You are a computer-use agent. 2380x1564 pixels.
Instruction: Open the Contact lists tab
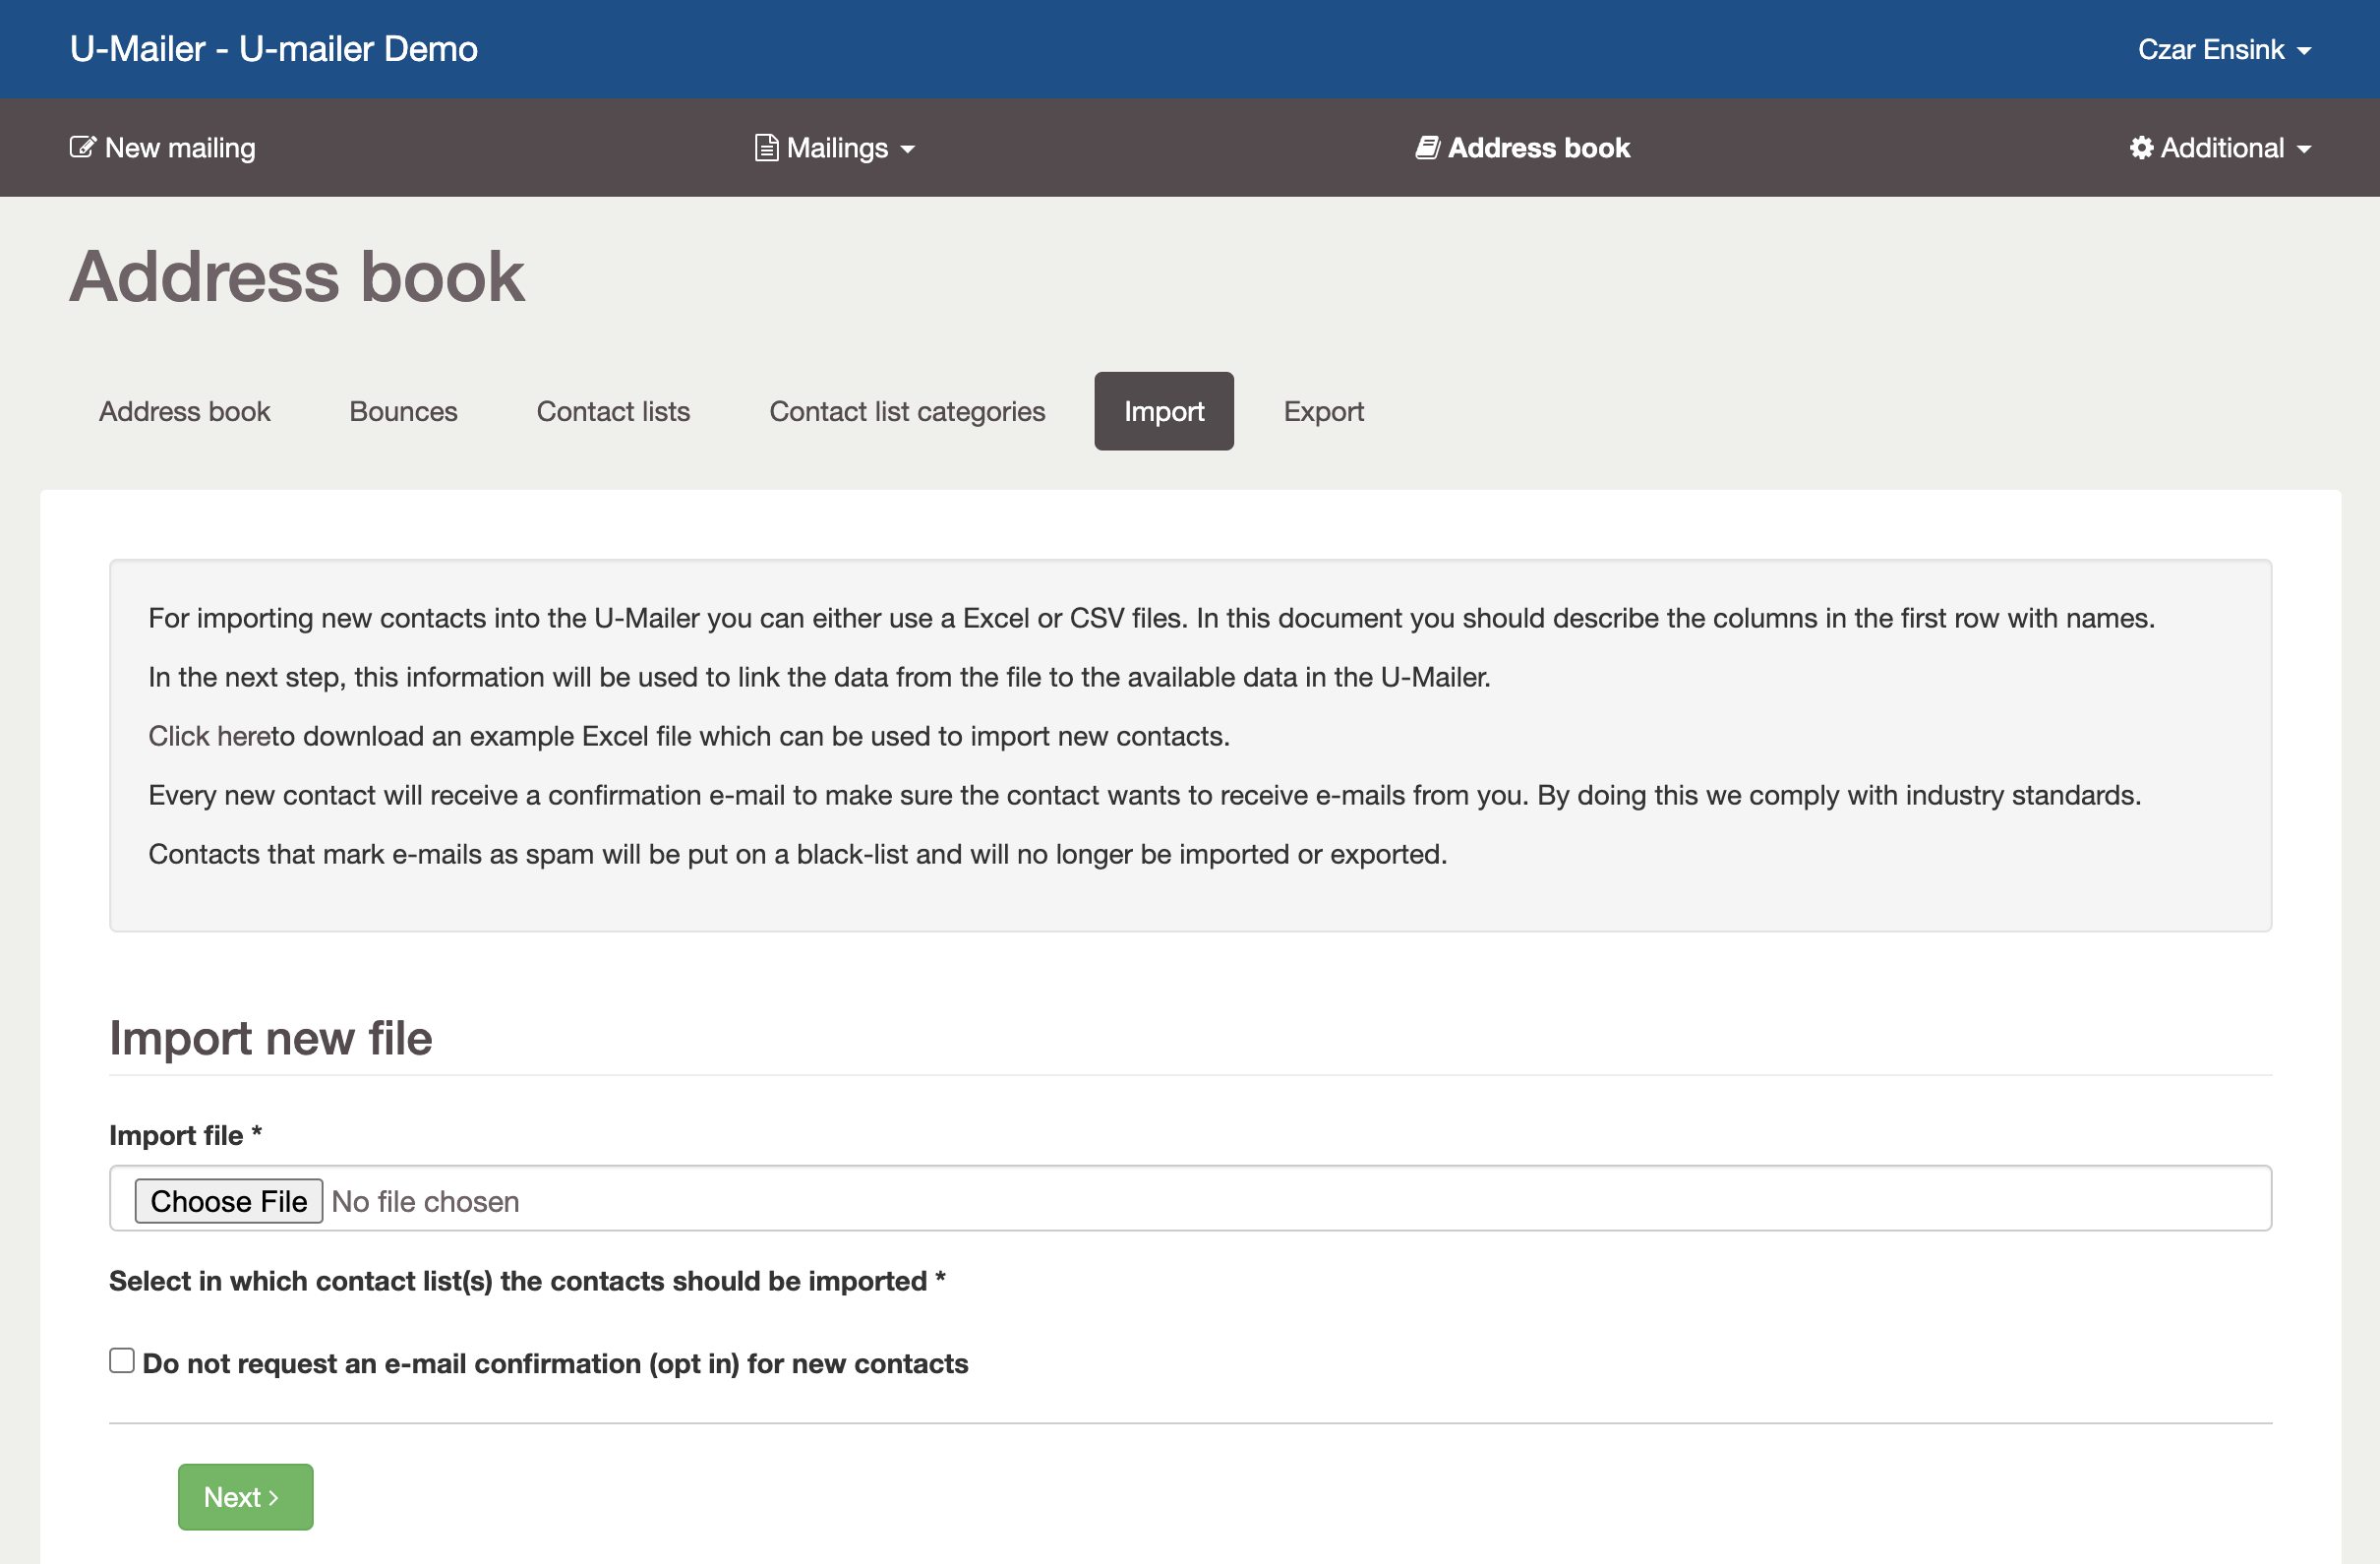point(613,411)
